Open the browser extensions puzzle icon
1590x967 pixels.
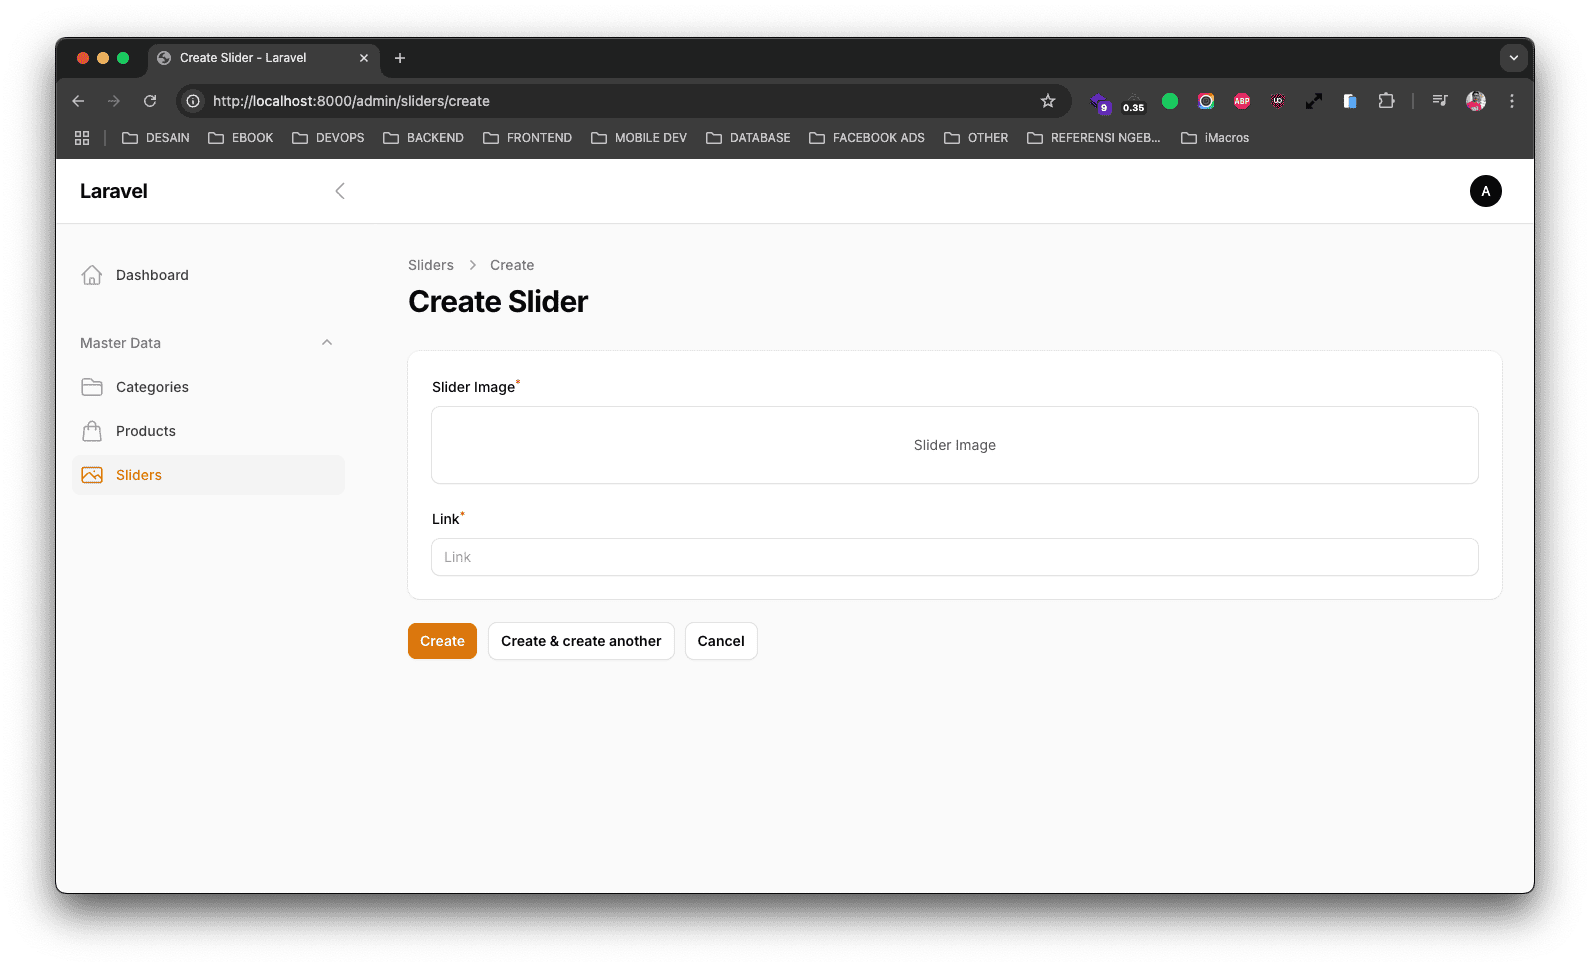[1386, 101]
